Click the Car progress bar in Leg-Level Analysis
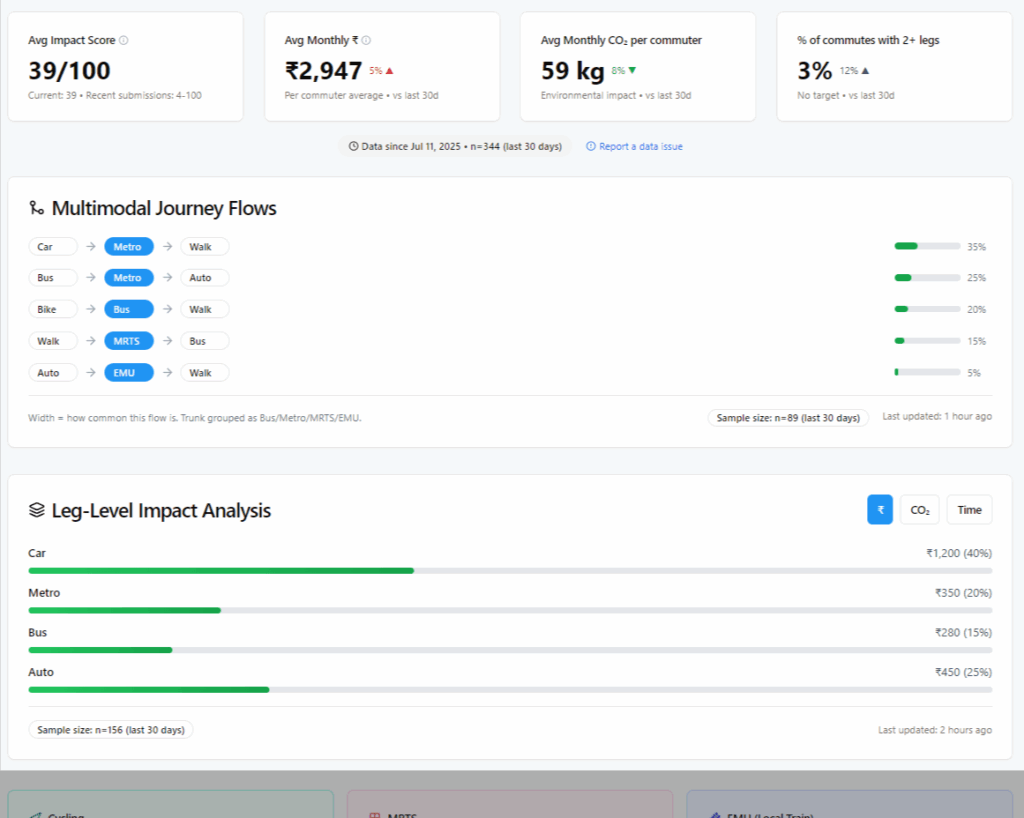 pyautogui.click(x=510, y=570)
